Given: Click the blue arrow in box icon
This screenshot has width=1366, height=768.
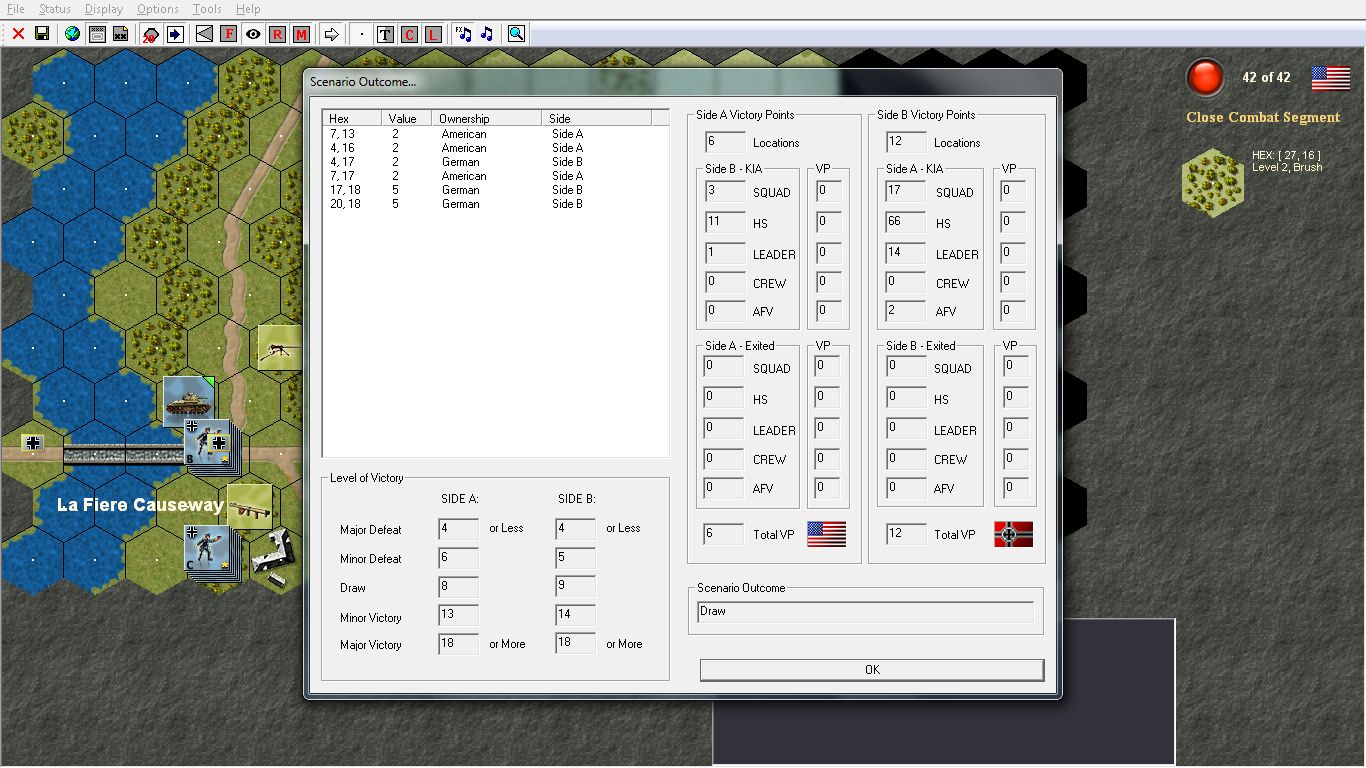Looking at the screenshot, I should (x=175, y=34).
